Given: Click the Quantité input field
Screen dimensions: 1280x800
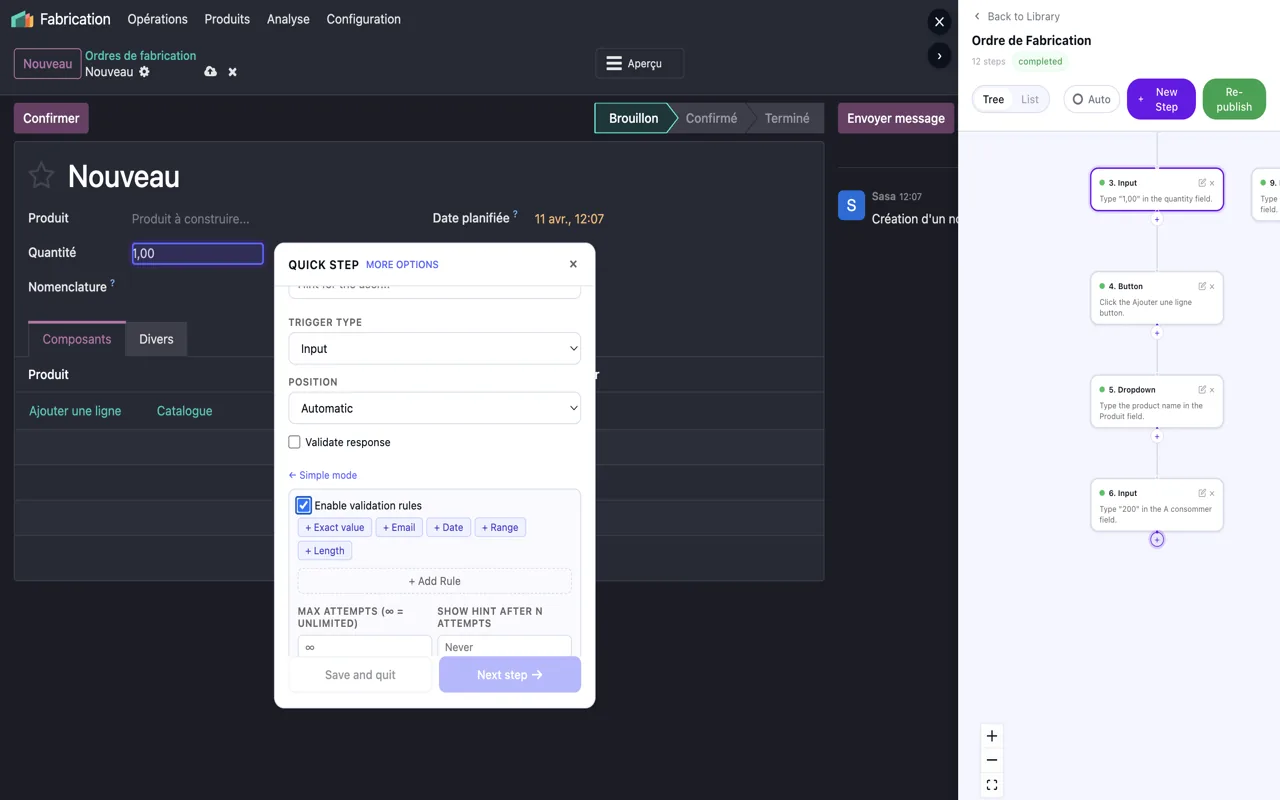Looking at the screenshot, I should [x=198, y=253].
